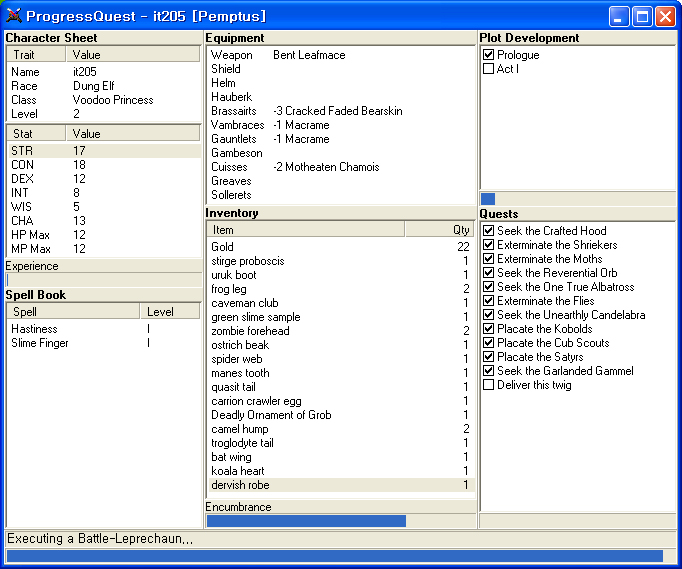This screenshot has width=682, height=569.
Task: Select the MP Max row
Action: (x=104, y=248)
